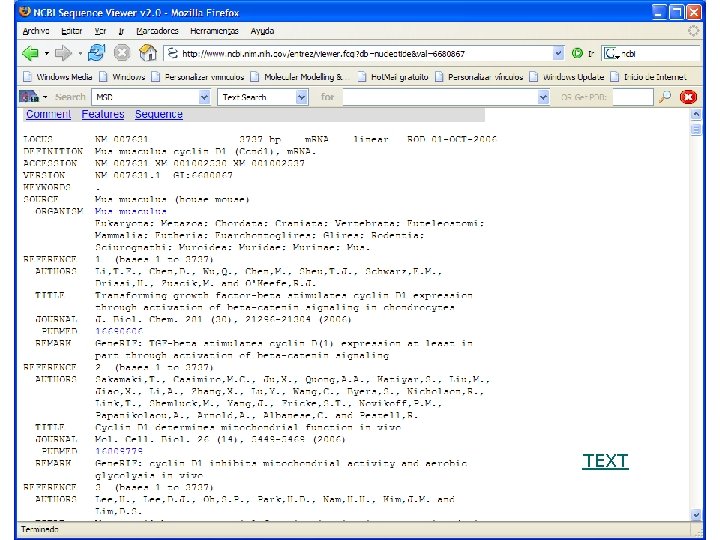
Task: Click the MSD toolbar logo icon
Action: (x=29, y=96)
